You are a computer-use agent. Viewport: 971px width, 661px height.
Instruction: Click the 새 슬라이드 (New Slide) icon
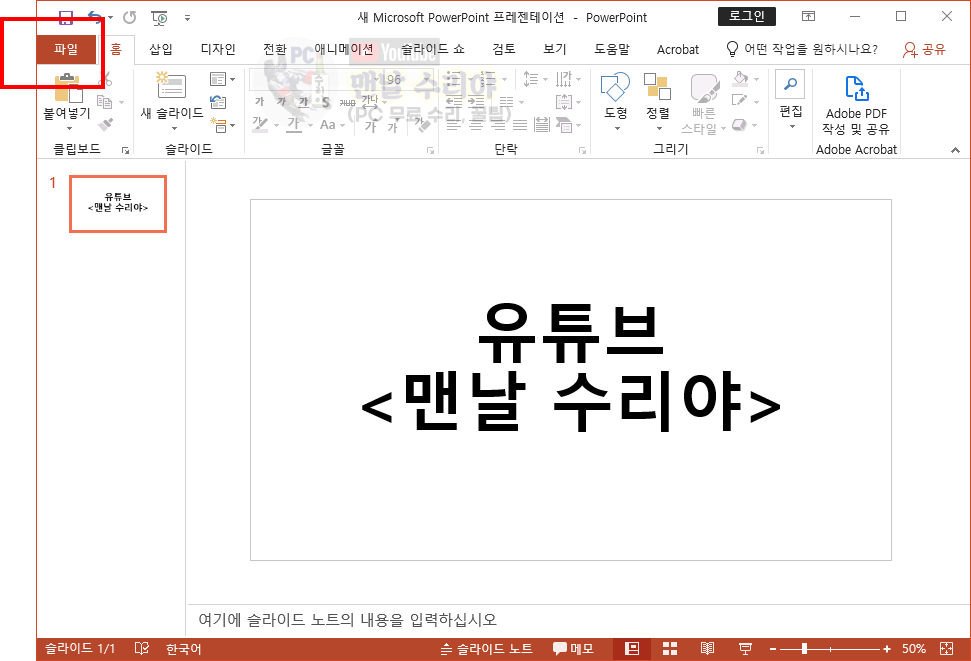pos(171,86)
